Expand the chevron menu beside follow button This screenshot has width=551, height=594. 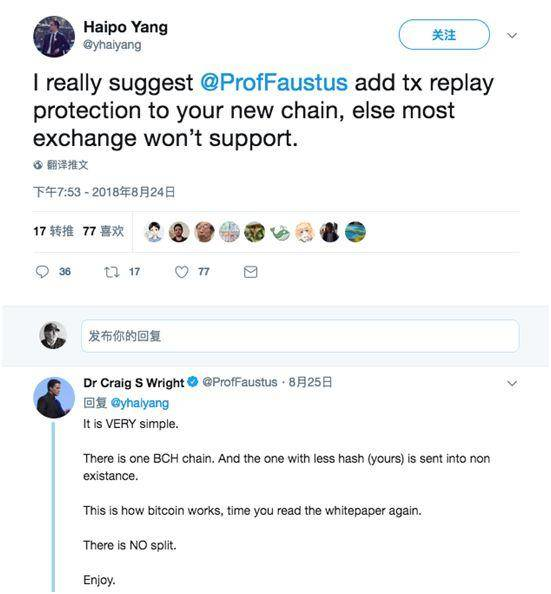[x=512, y=36]
